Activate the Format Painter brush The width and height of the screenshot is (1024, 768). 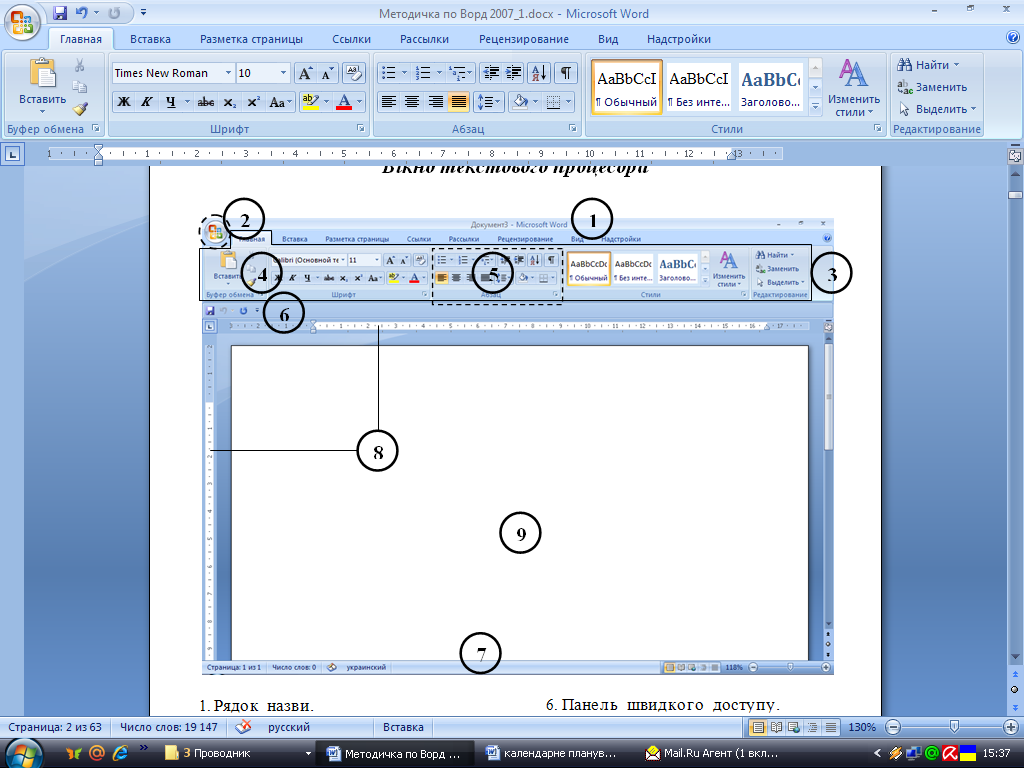tap(80, 108)
